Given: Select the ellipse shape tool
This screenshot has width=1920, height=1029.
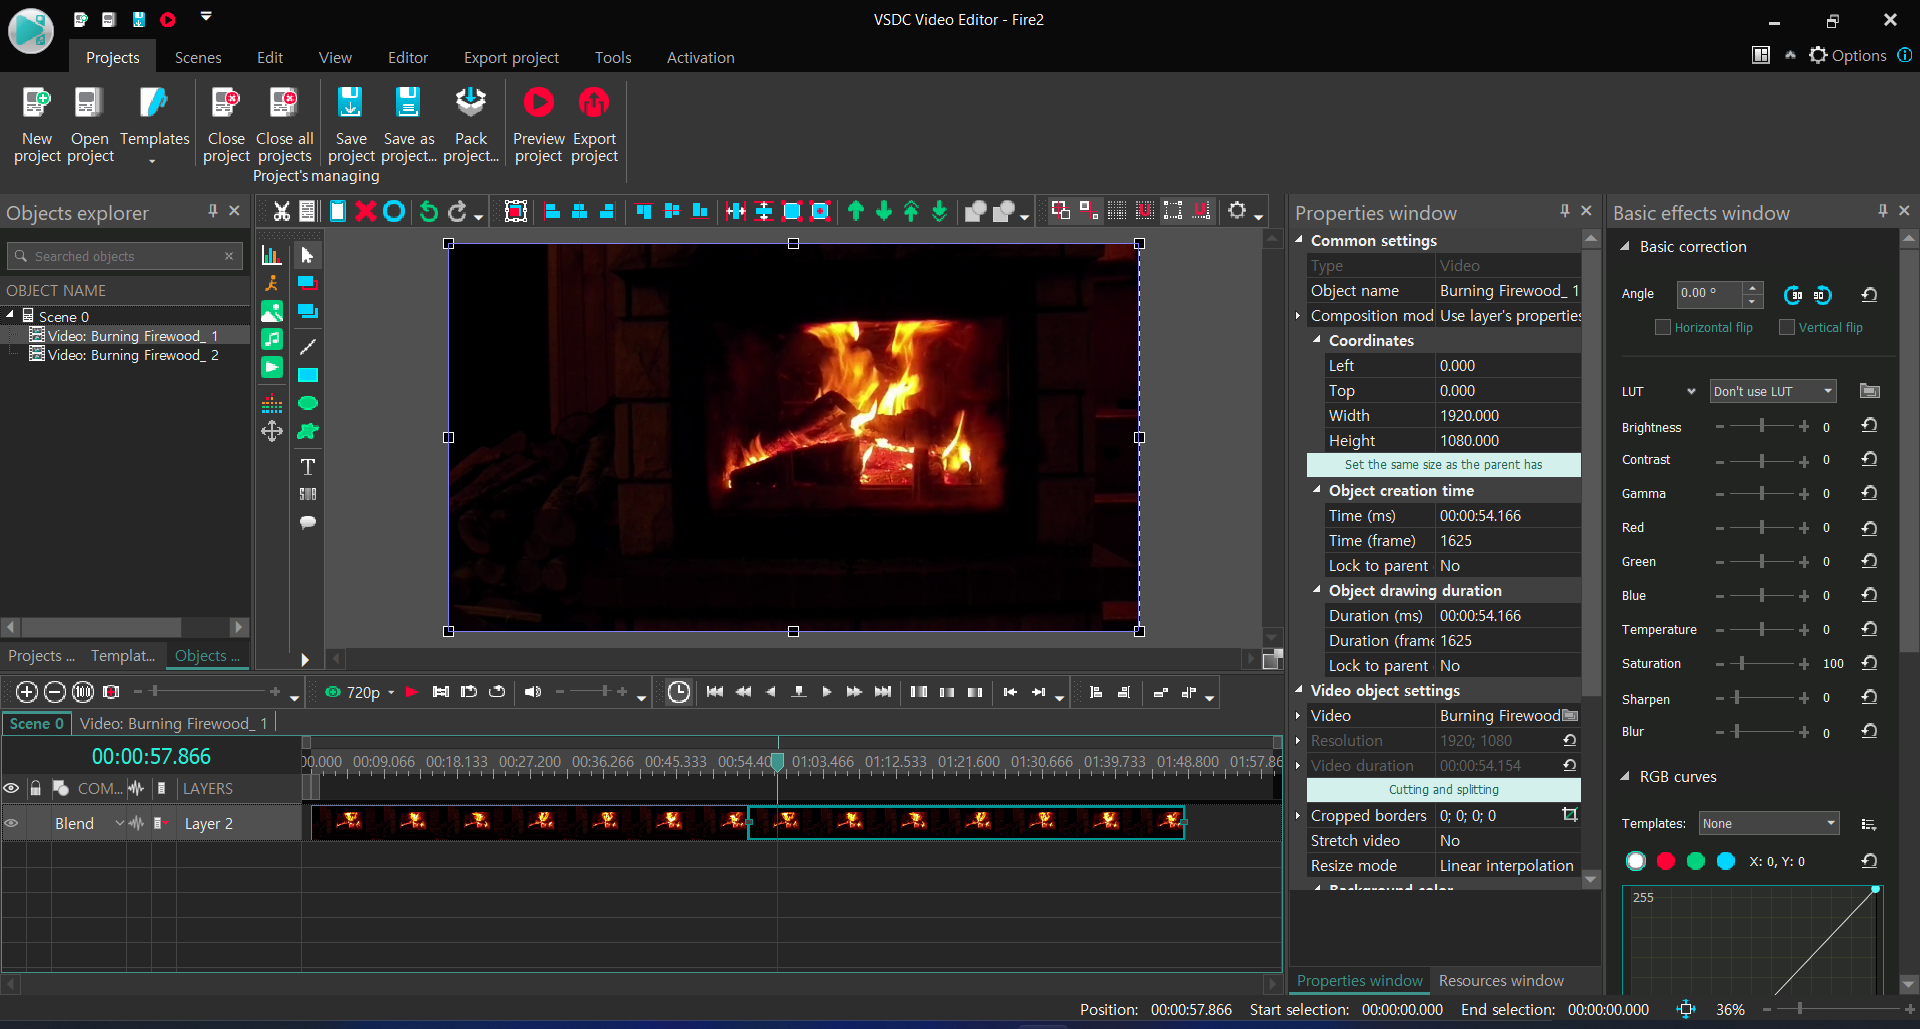Looking at the screenshot, I should coord(308,403).
